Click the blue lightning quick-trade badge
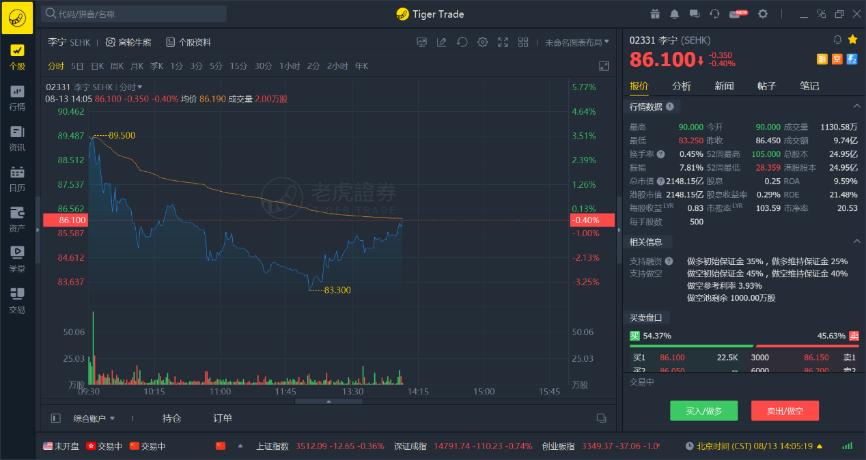866x460 pixels. pos(852,59)
